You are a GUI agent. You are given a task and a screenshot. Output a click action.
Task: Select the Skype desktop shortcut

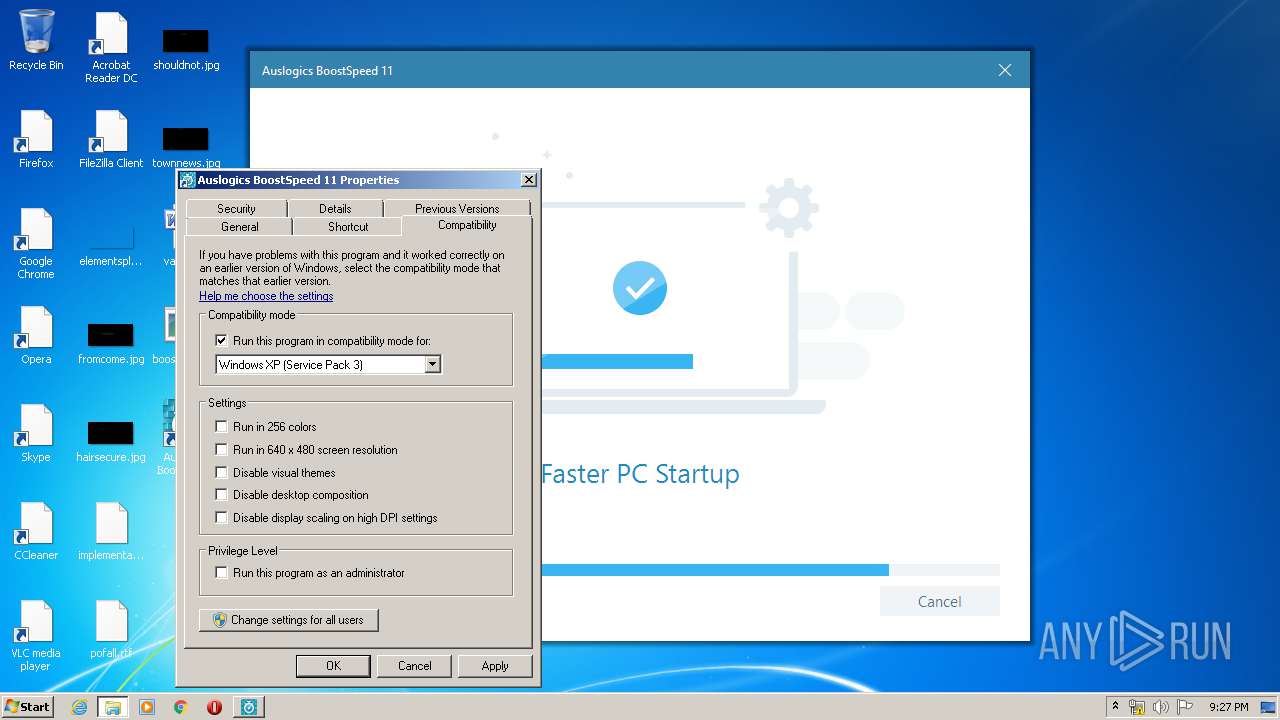36,432
